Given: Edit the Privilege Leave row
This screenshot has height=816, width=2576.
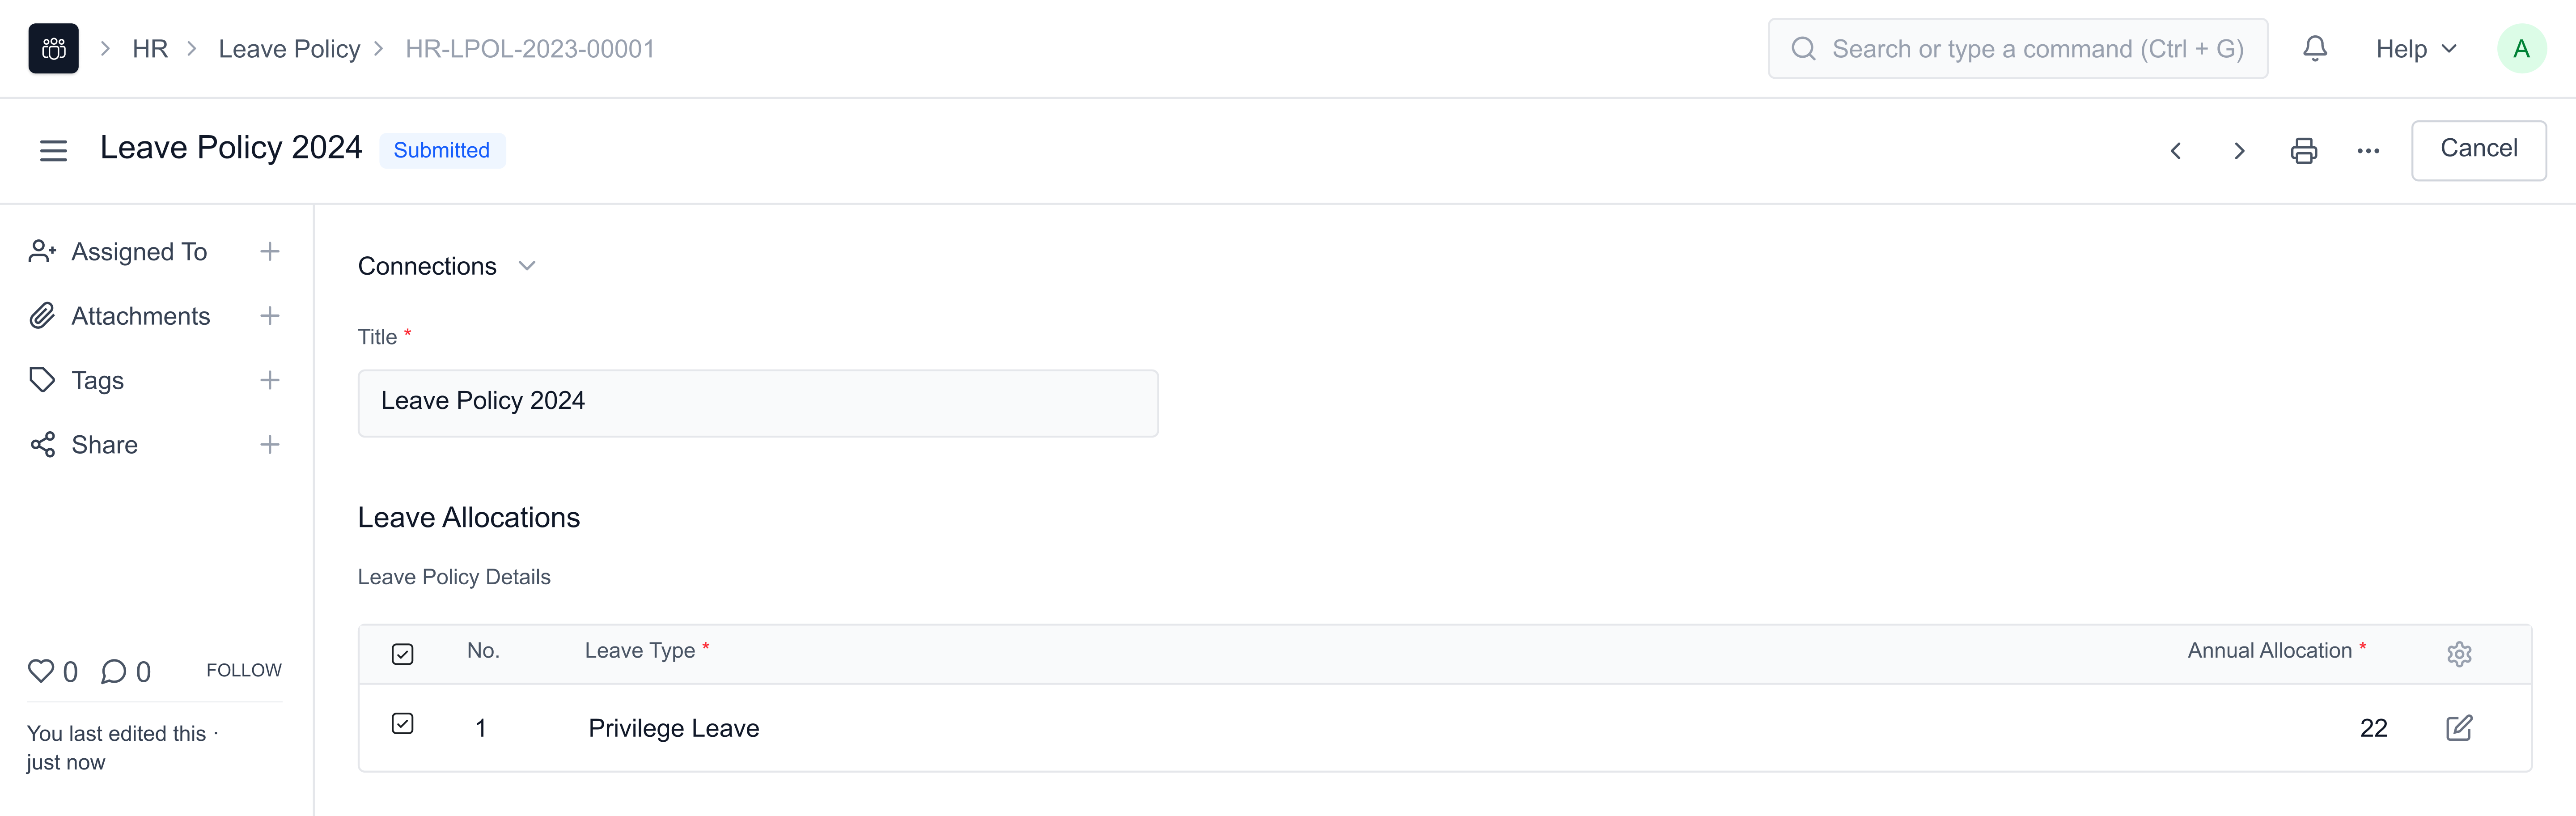Looking at the screenshot, I should click(2459, 728).
